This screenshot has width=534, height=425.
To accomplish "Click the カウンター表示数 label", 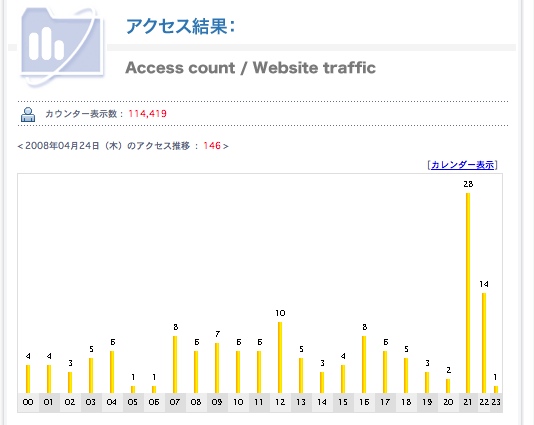I will click(81, 114).
